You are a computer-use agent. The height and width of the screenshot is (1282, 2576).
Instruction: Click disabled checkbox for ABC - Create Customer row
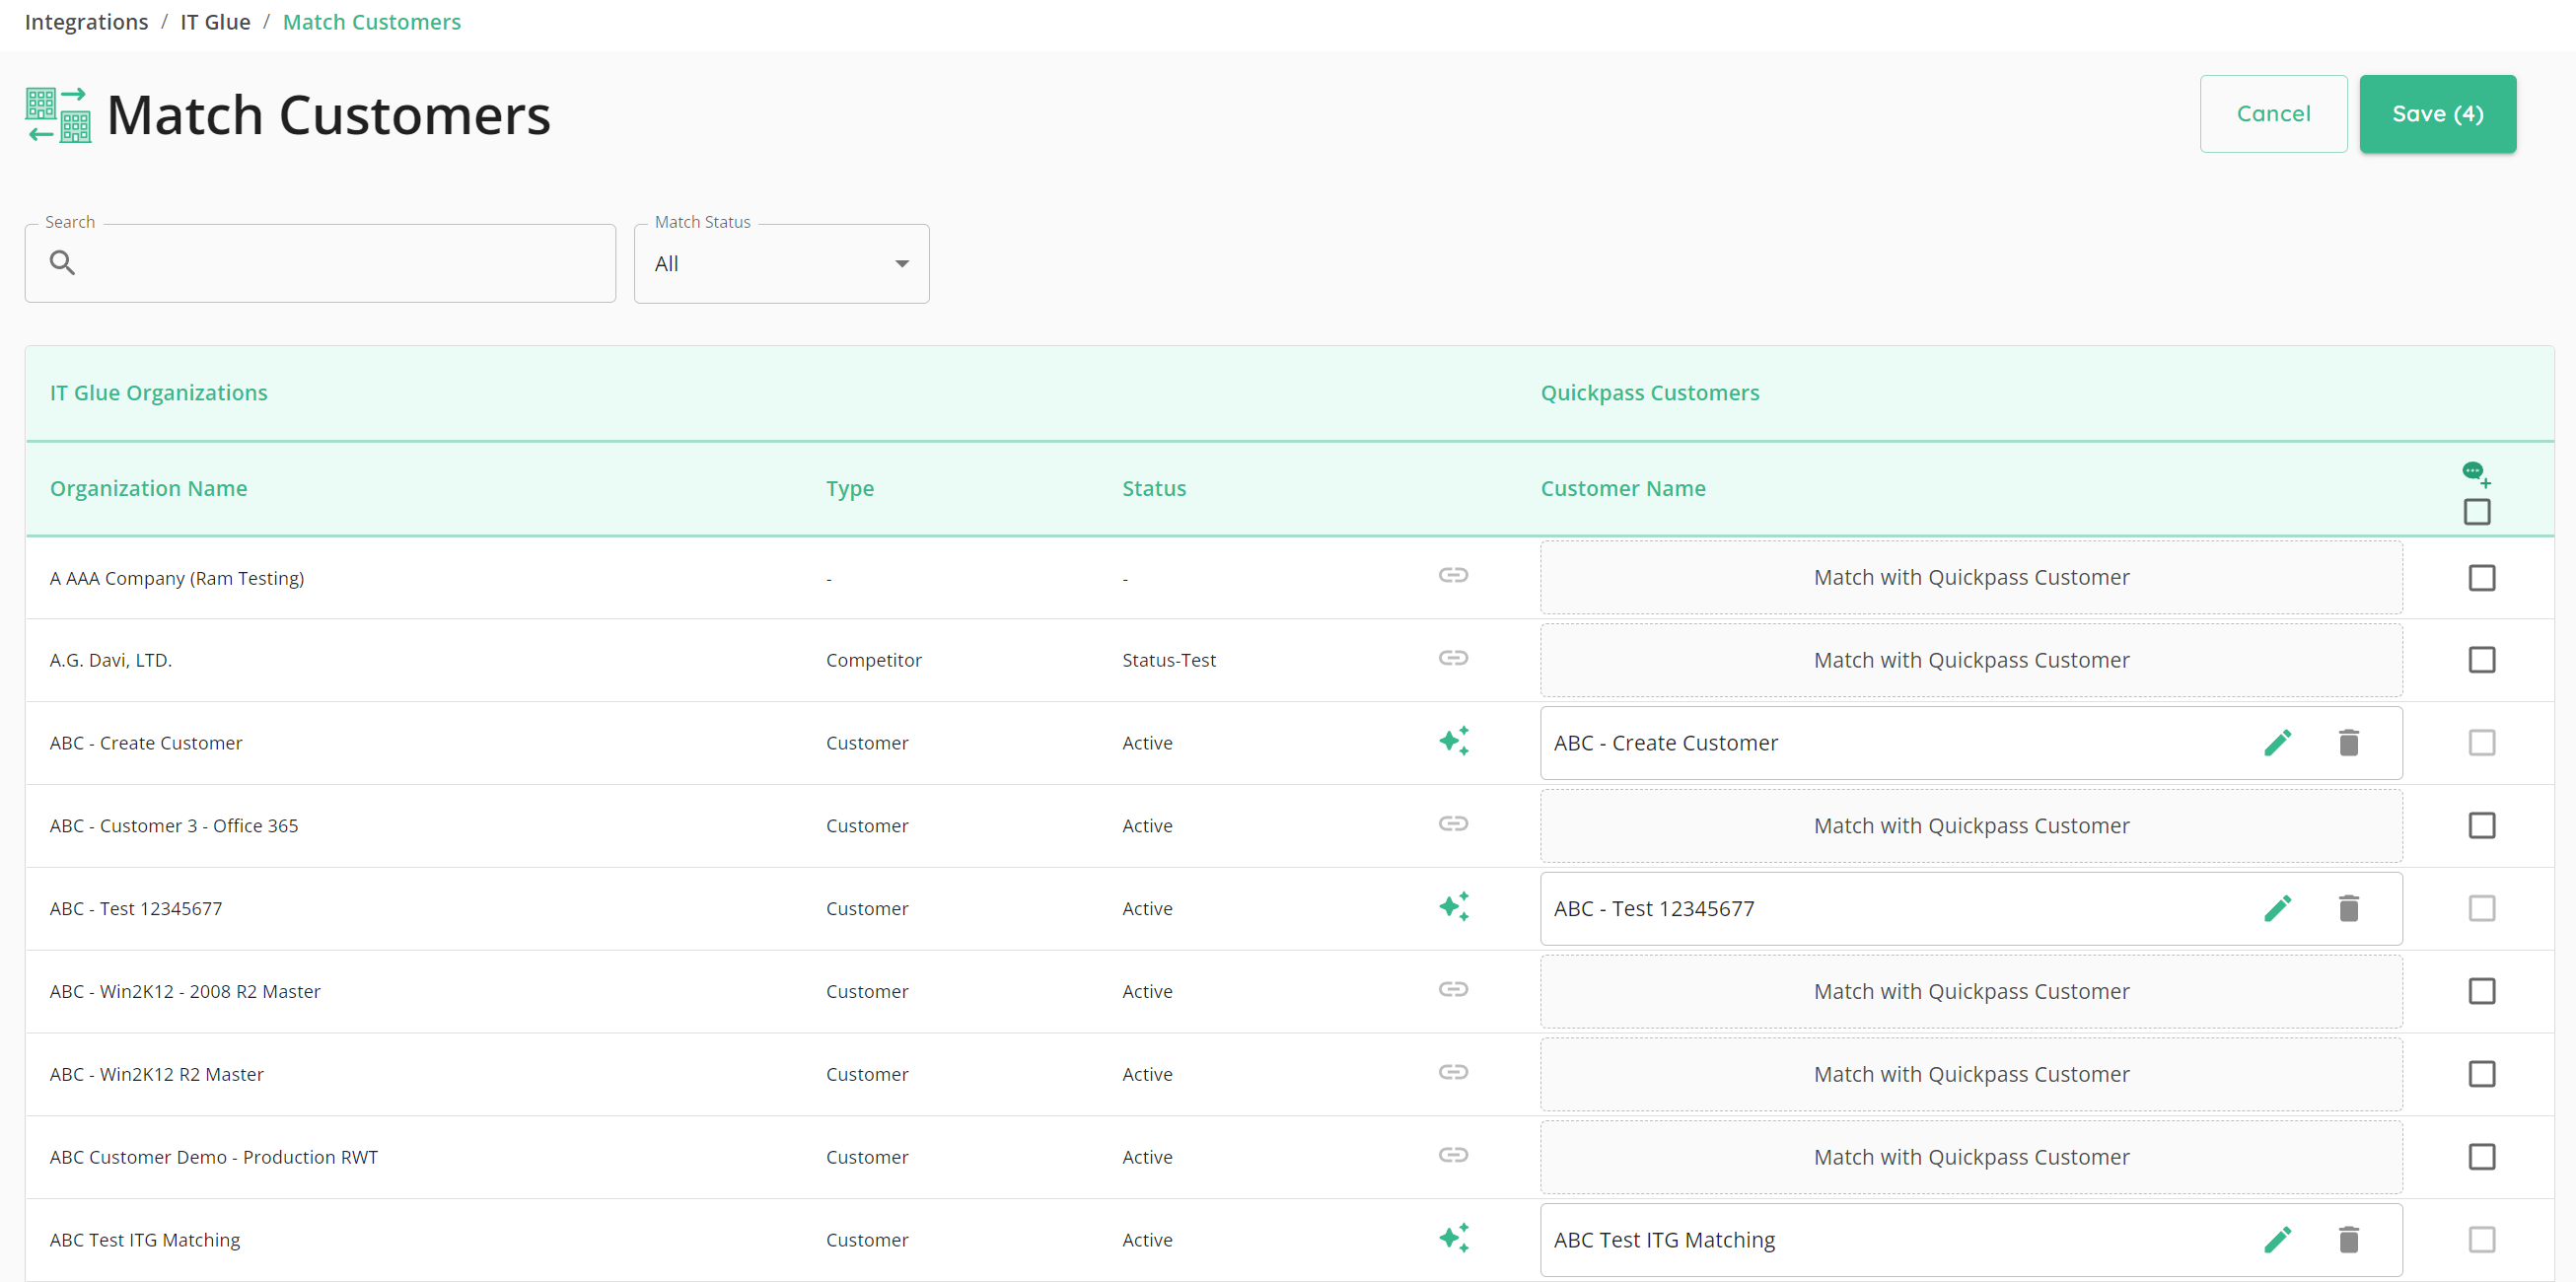[2482, 743]
